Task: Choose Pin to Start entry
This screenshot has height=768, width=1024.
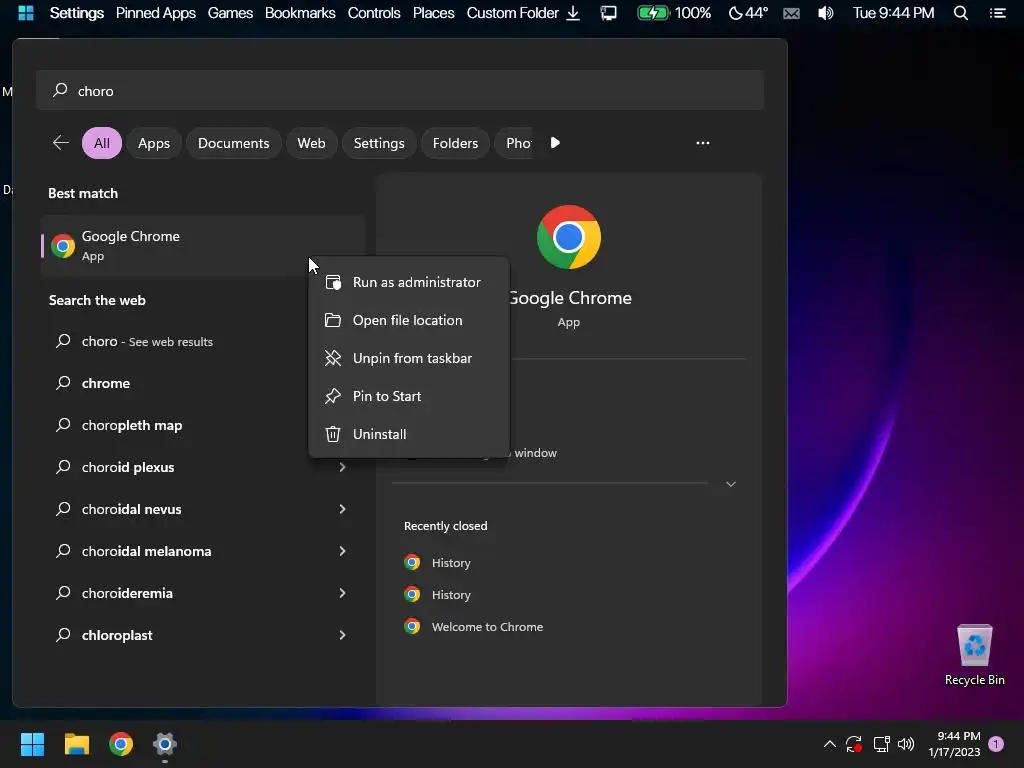Action: pos(409,396)
